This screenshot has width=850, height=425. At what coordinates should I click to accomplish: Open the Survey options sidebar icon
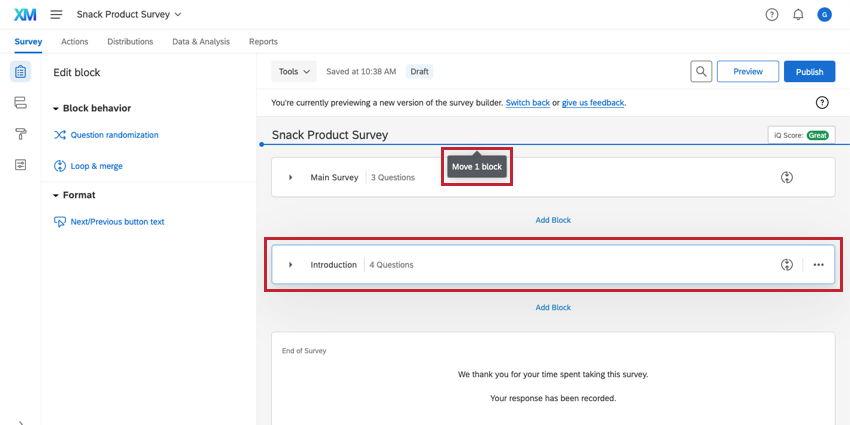(20, 165)
